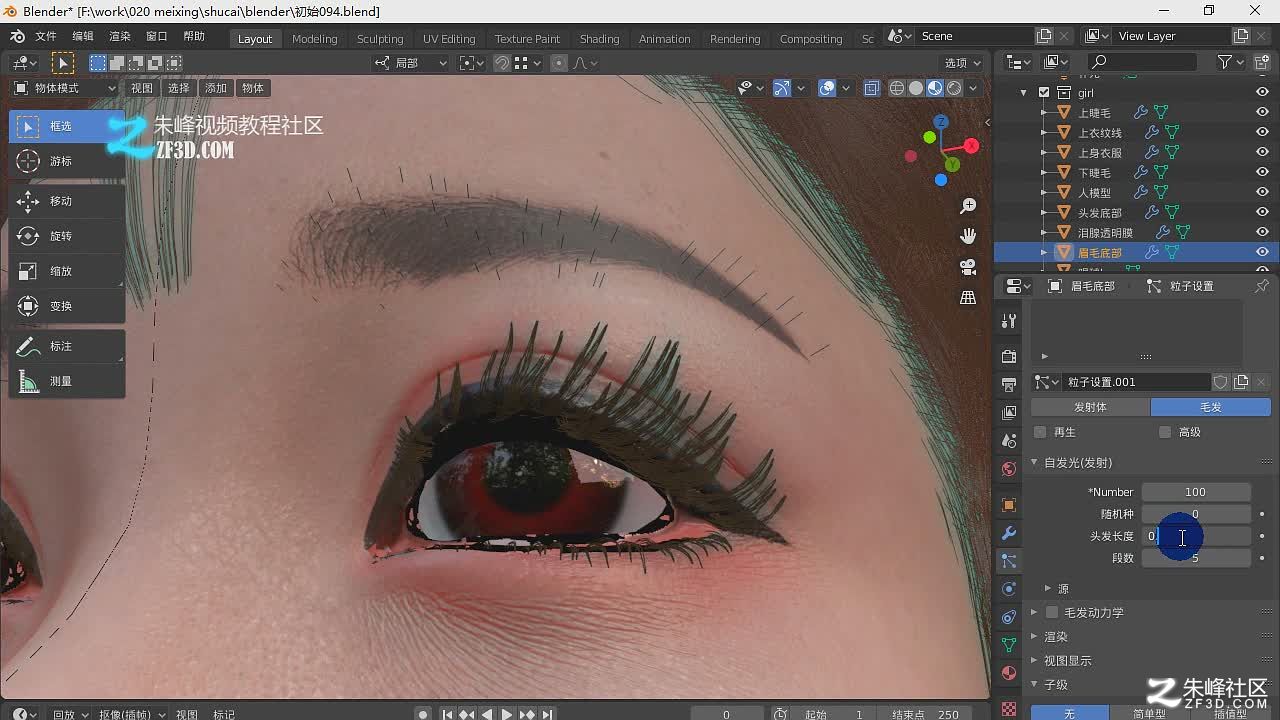
Task: Open the View Layer properties tab icon
Action: [x=1009, y=413]
